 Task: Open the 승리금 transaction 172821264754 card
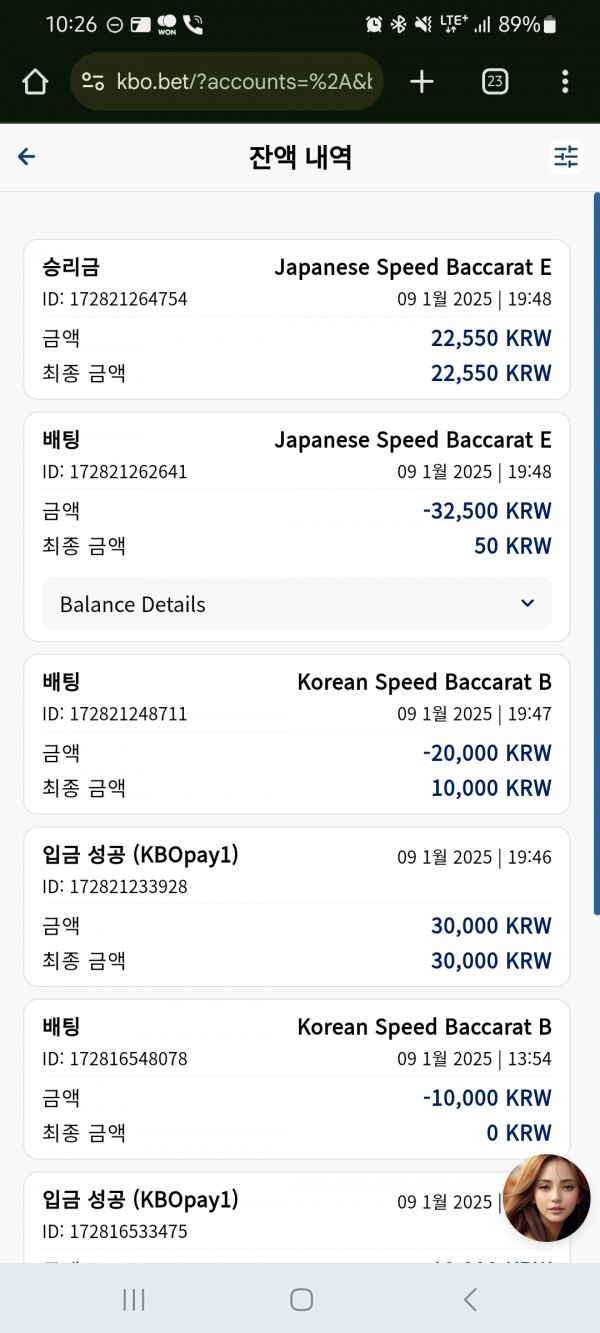coord(297,320)
